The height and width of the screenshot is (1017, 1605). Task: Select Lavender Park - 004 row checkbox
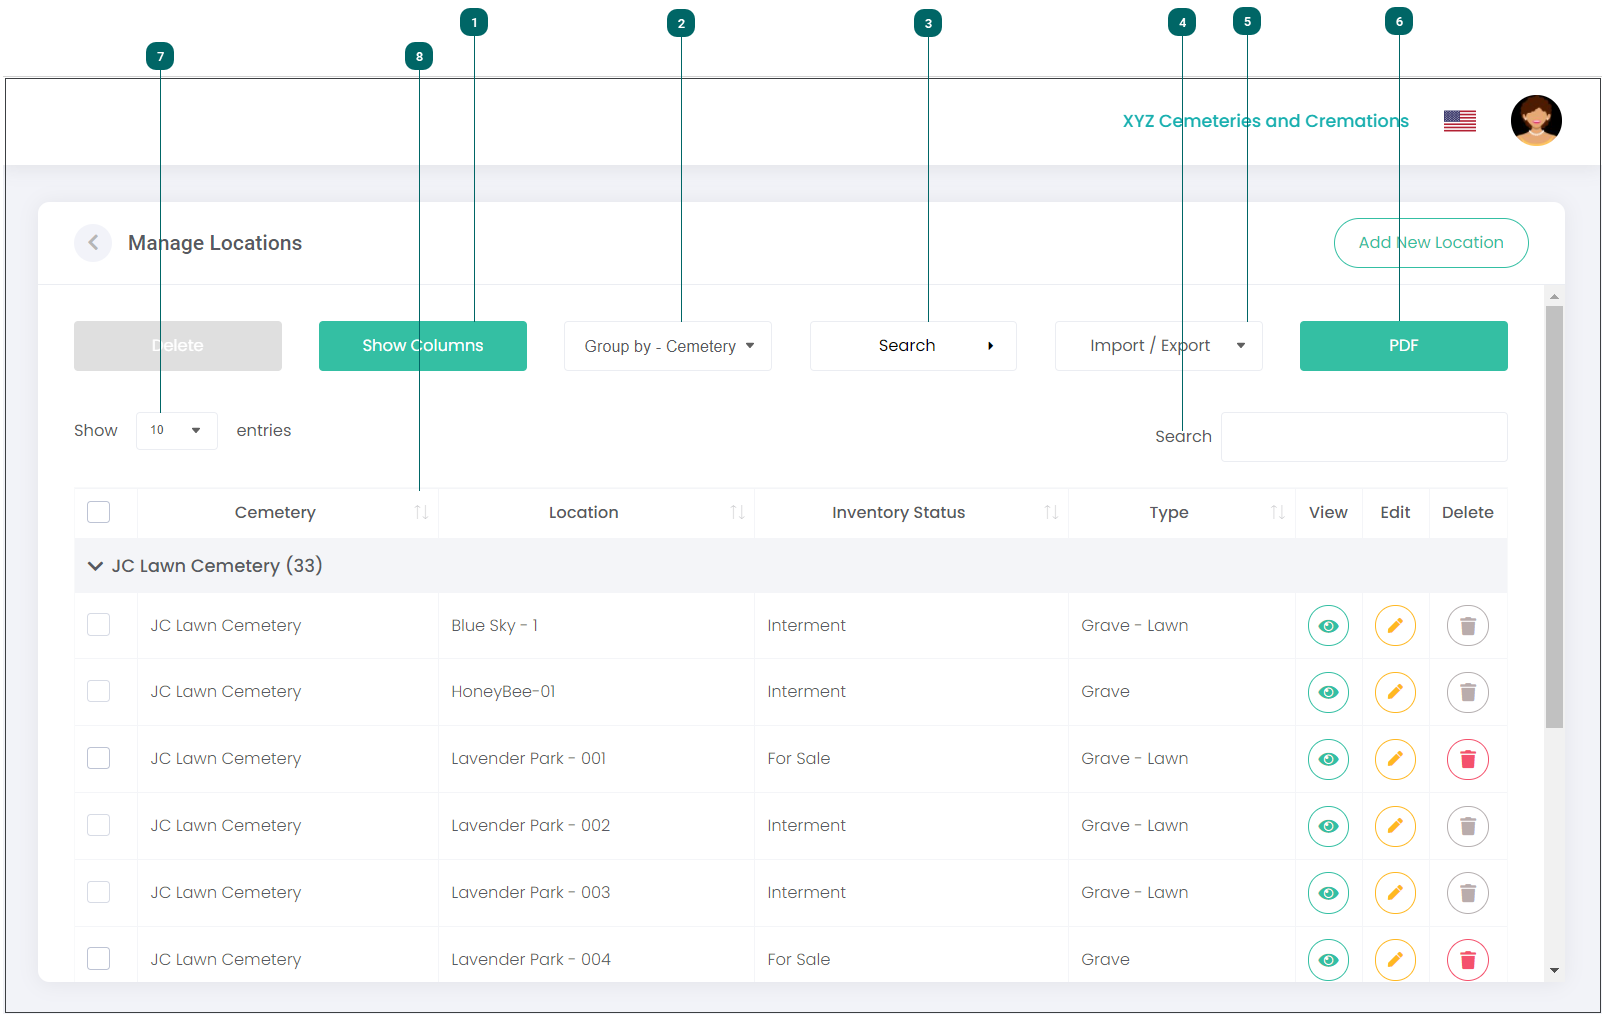(x=99, y=959)
